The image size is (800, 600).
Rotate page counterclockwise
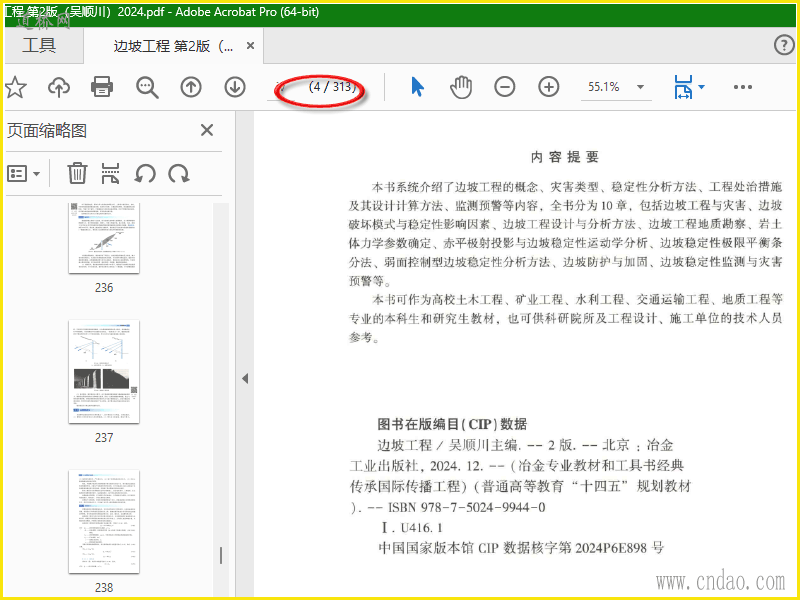point(145,174)
